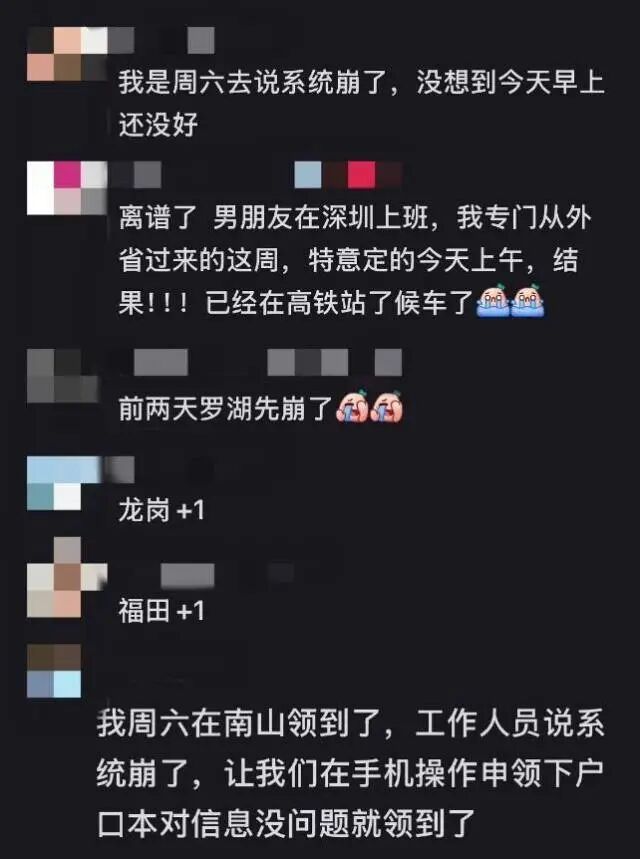Open the gray avatar beside the 罗湖先崩了 comment
Image resolution: width=640 pixels, height=859 pixels.
pyautogui.click(x=63, y=376)
